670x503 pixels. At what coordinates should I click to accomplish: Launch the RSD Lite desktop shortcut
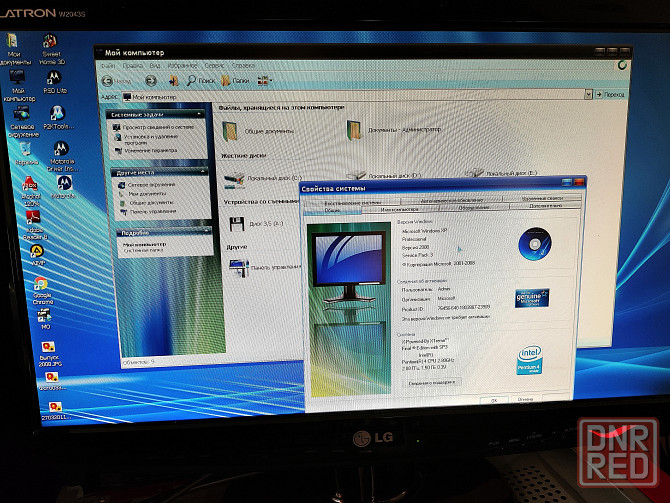pyautogui.click(x=54, y=82)
